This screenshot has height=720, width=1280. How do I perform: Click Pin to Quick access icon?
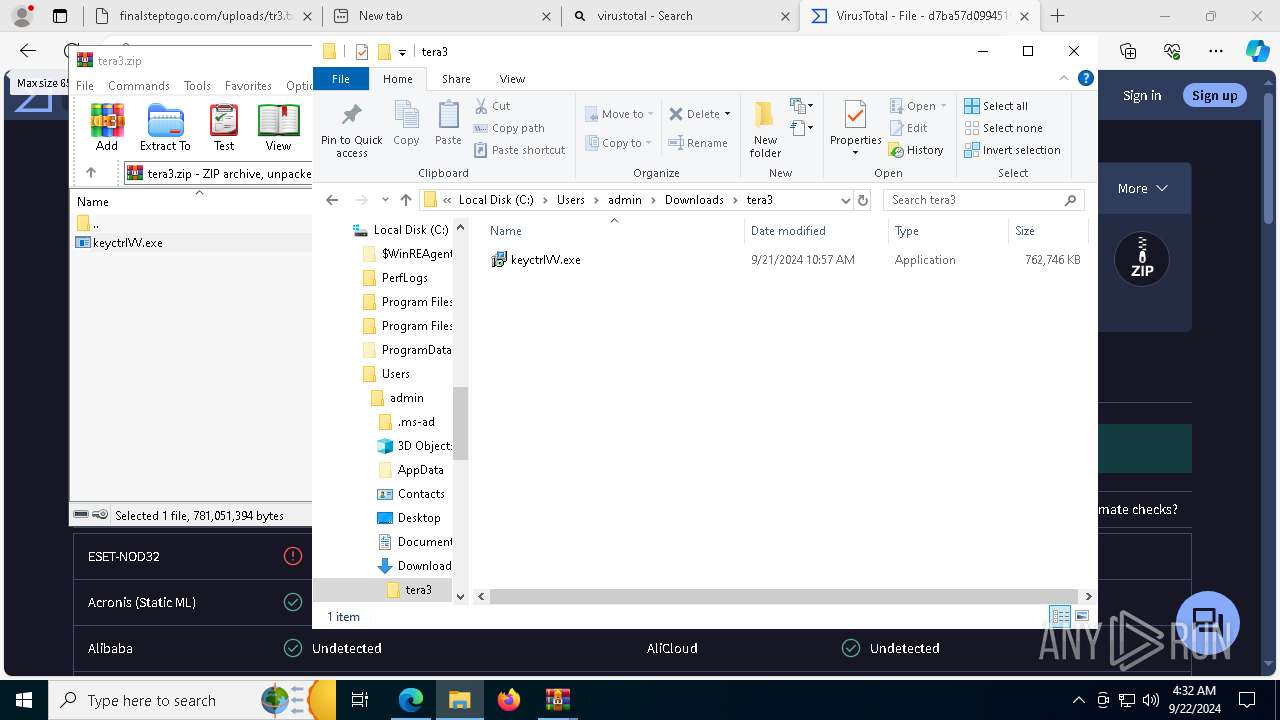click(351, 130)
